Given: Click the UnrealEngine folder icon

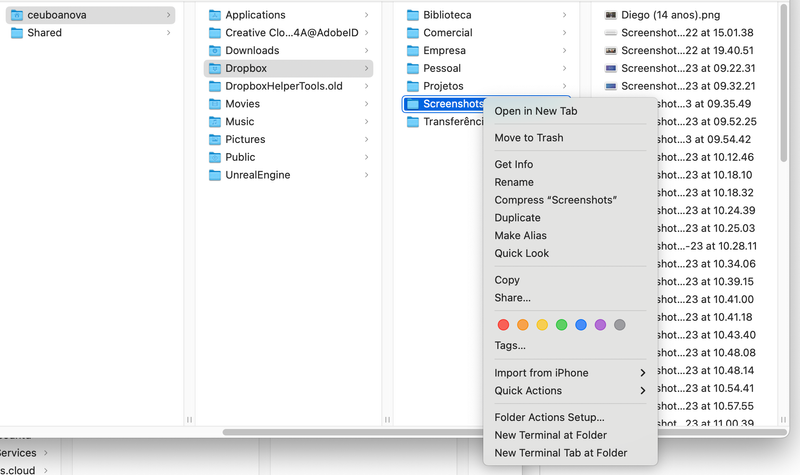Looking at the screenshot, I should tap(215, 175).
